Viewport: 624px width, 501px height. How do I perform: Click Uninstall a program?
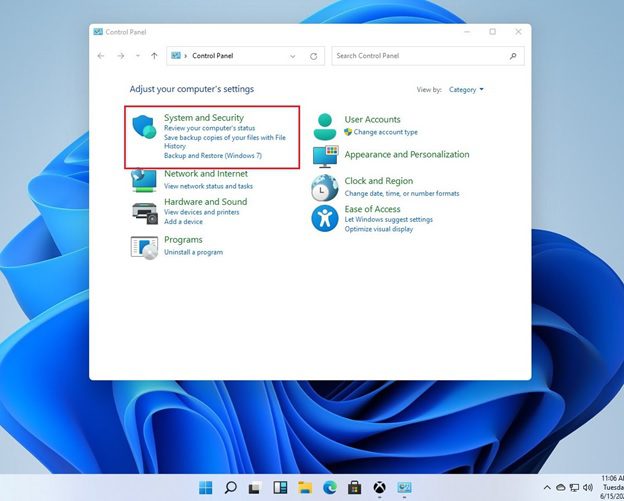(x=193, y=252)
